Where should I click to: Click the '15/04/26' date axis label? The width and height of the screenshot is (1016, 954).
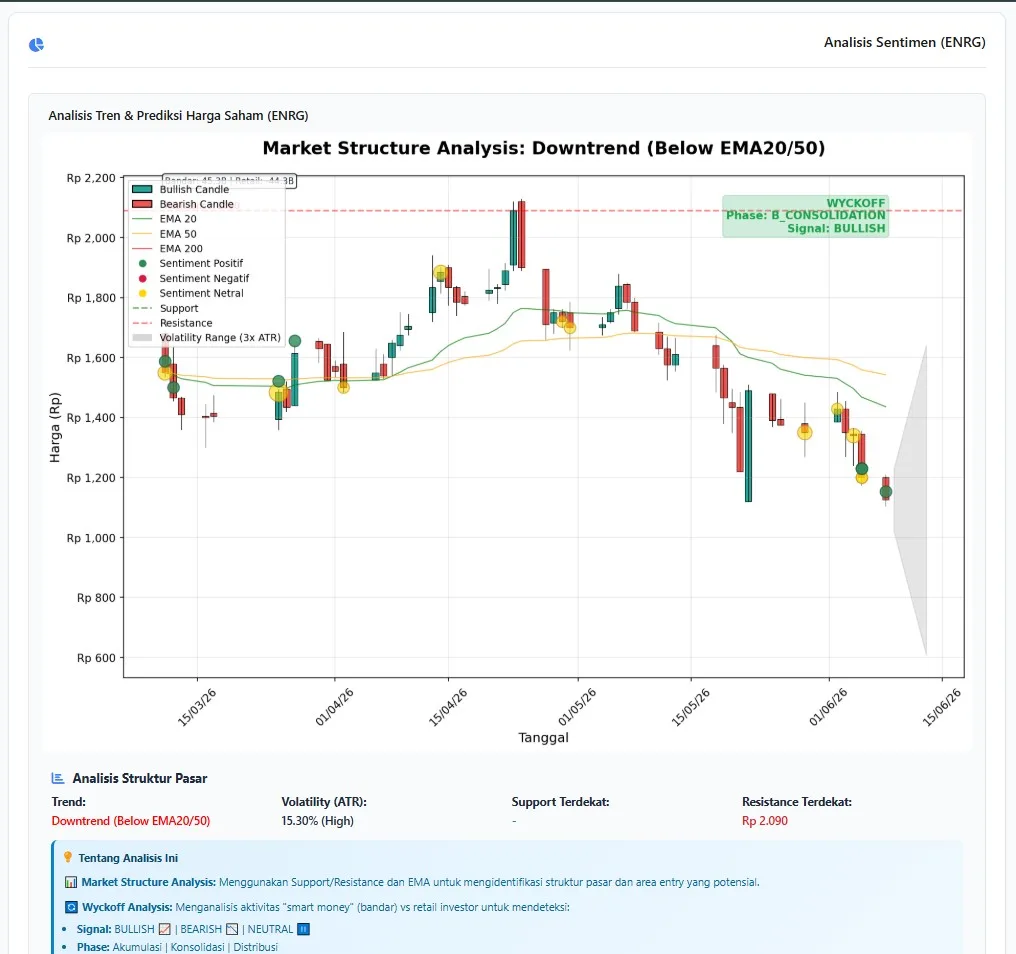tap(448, 708)
